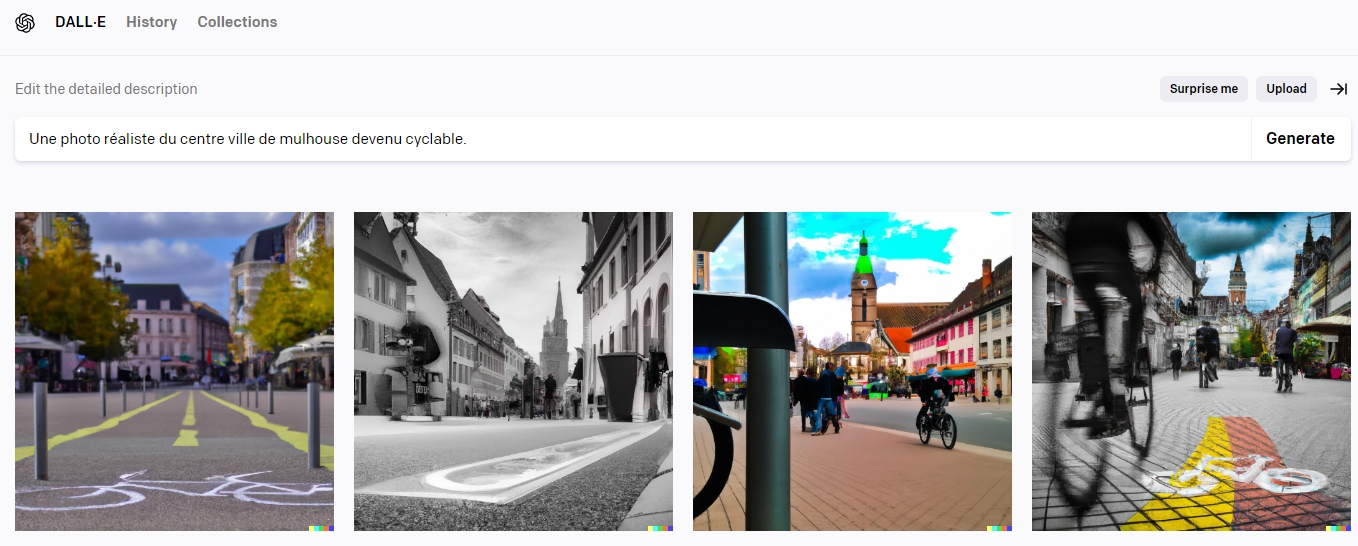Open the blurred cyclist with yellow-red lane image
Screen dimensions: 1358x546
(1191, 371)
